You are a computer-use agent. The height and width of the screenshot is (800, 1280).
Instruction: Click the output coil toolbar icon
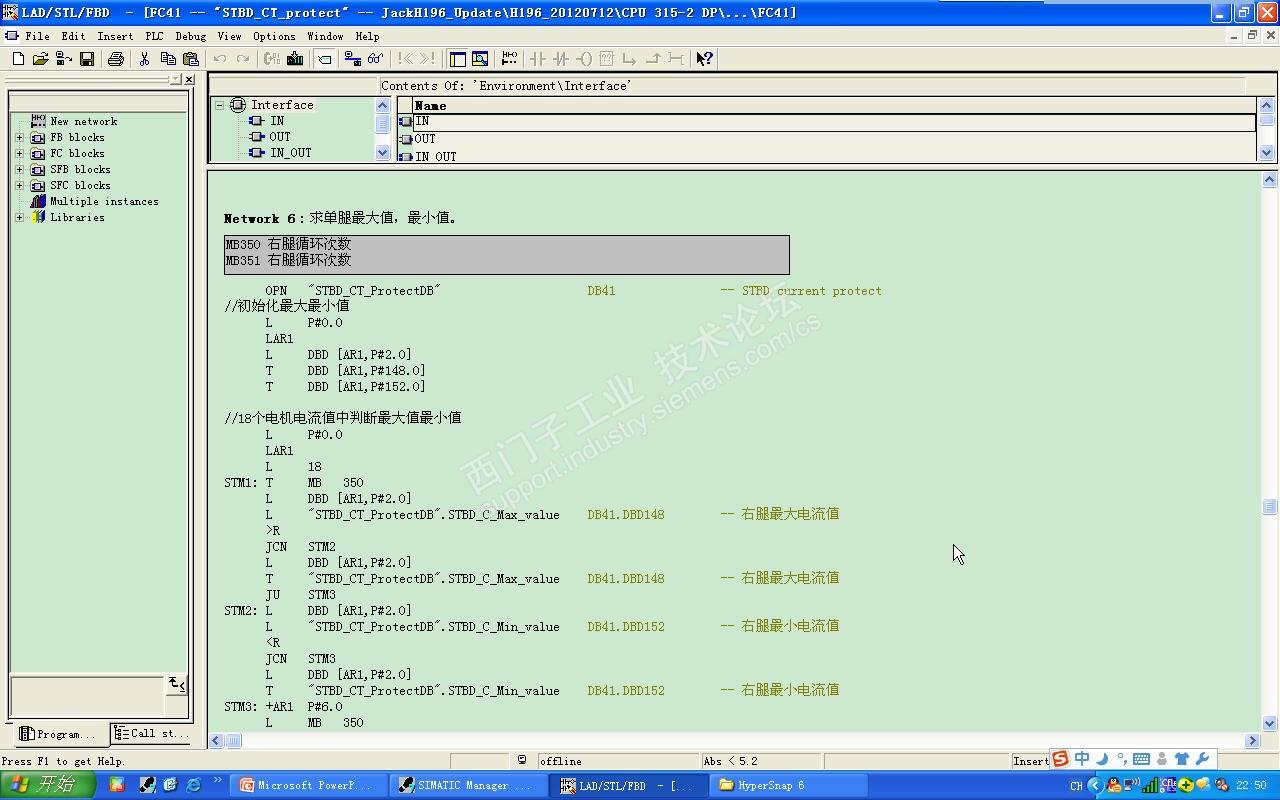(x=584, y=59)
